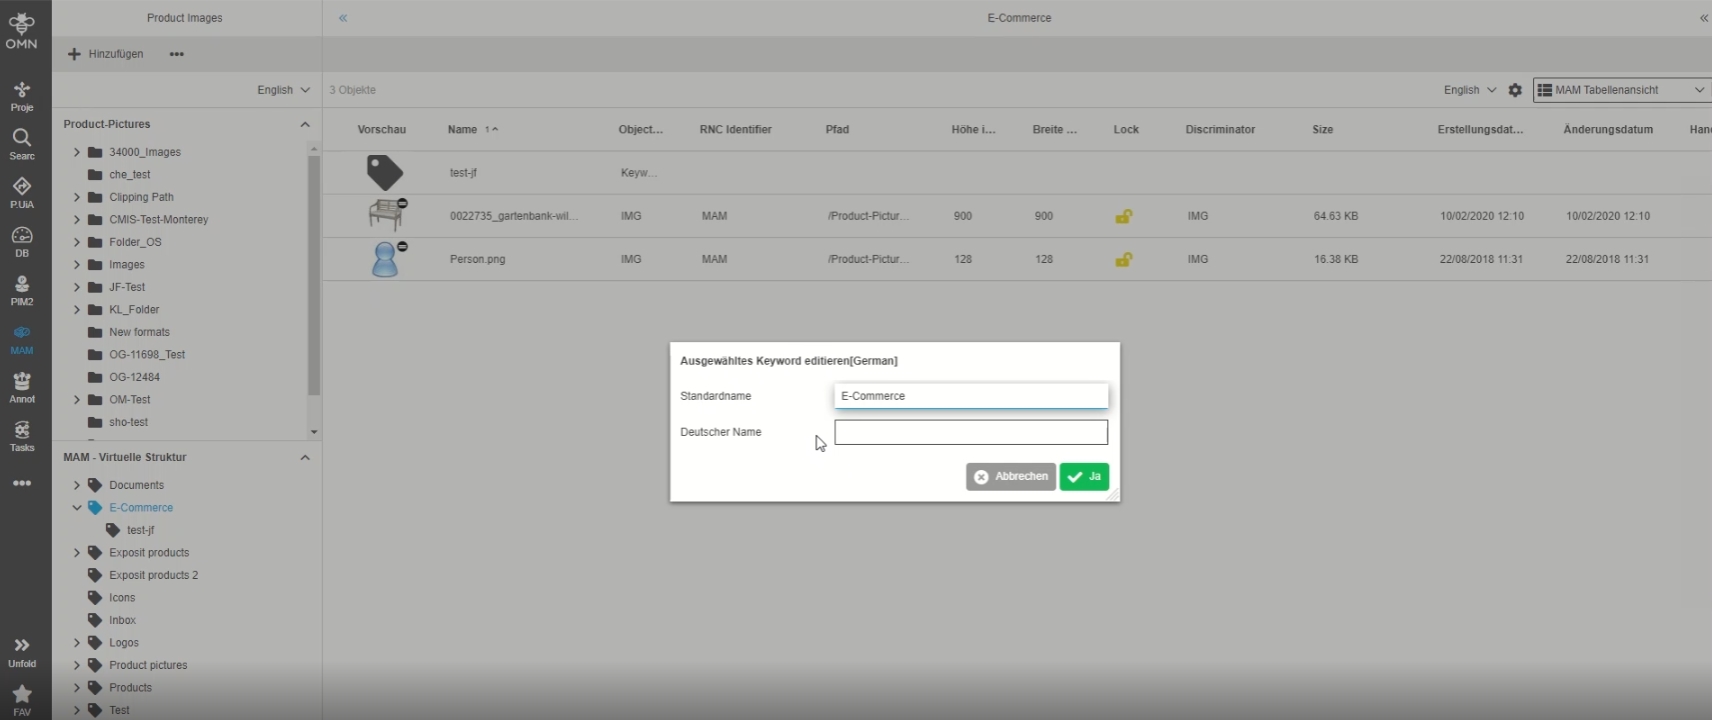Click the Deutscher Name input field
1712x720 pixels.
coord(970,432)
